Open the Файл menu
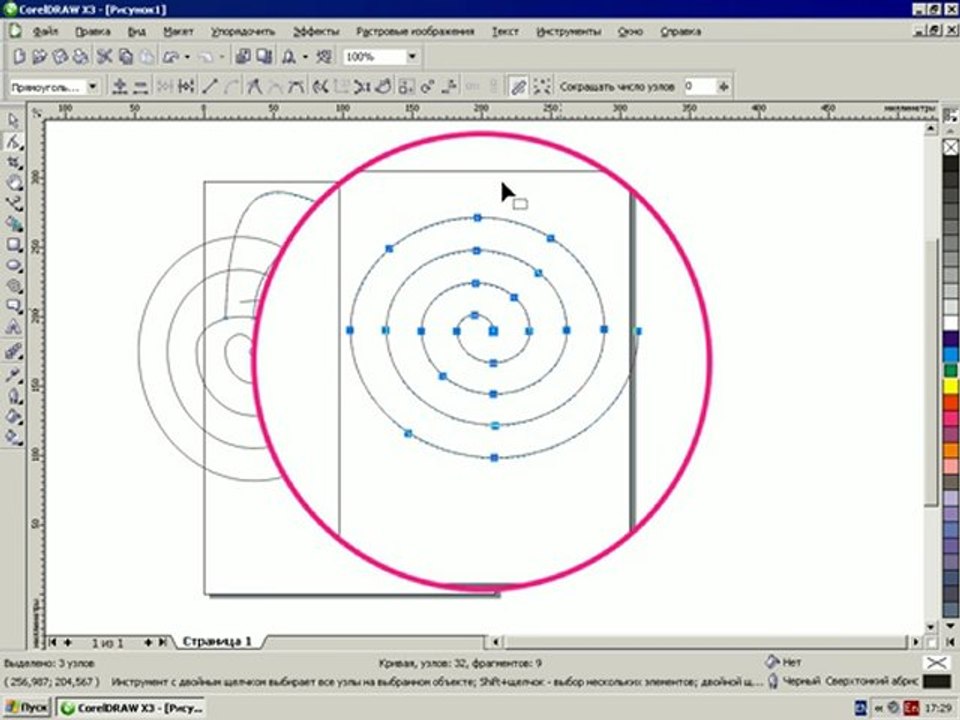This screenshot has width=960, height=720. click(x=45, y=31)
